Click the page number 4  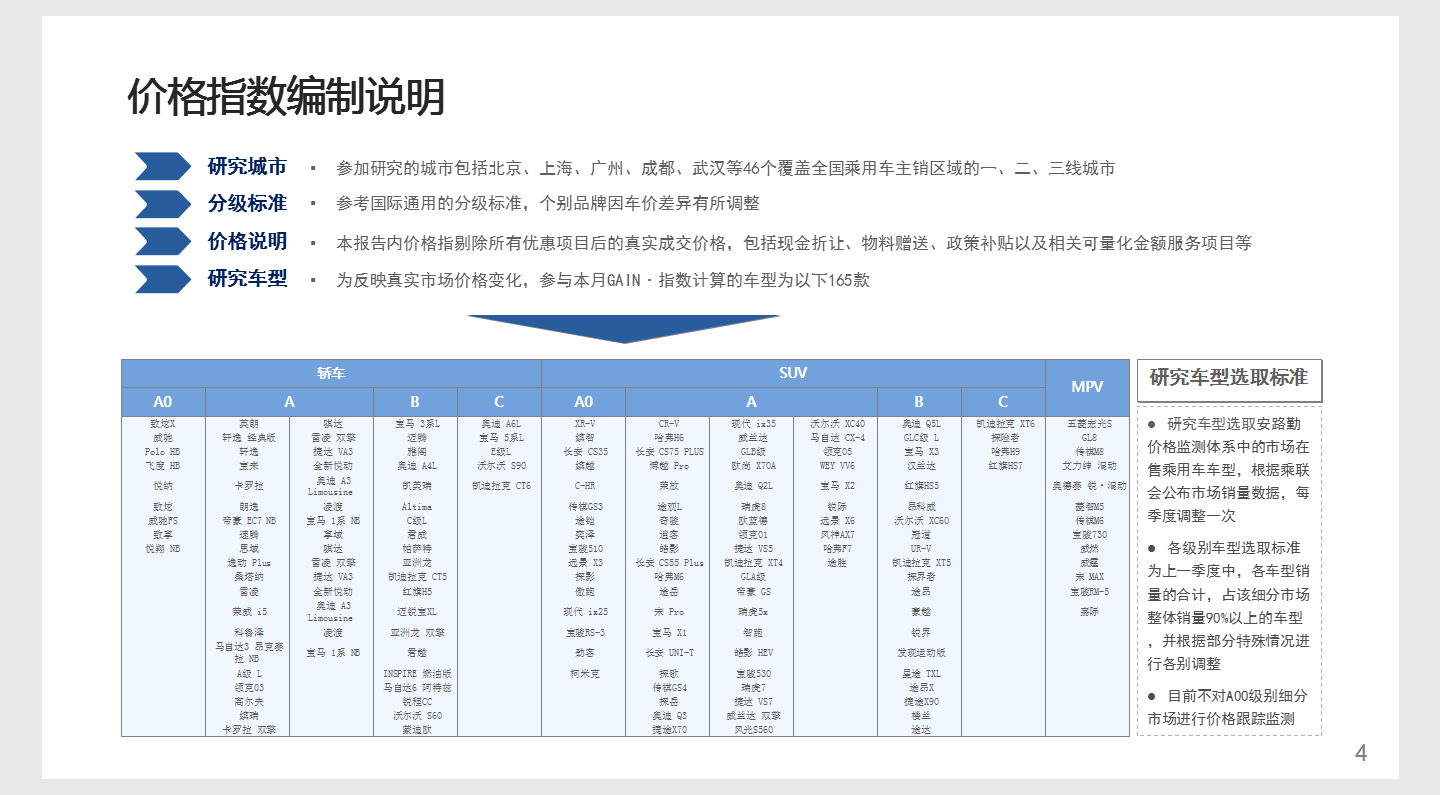(1359, 752)
